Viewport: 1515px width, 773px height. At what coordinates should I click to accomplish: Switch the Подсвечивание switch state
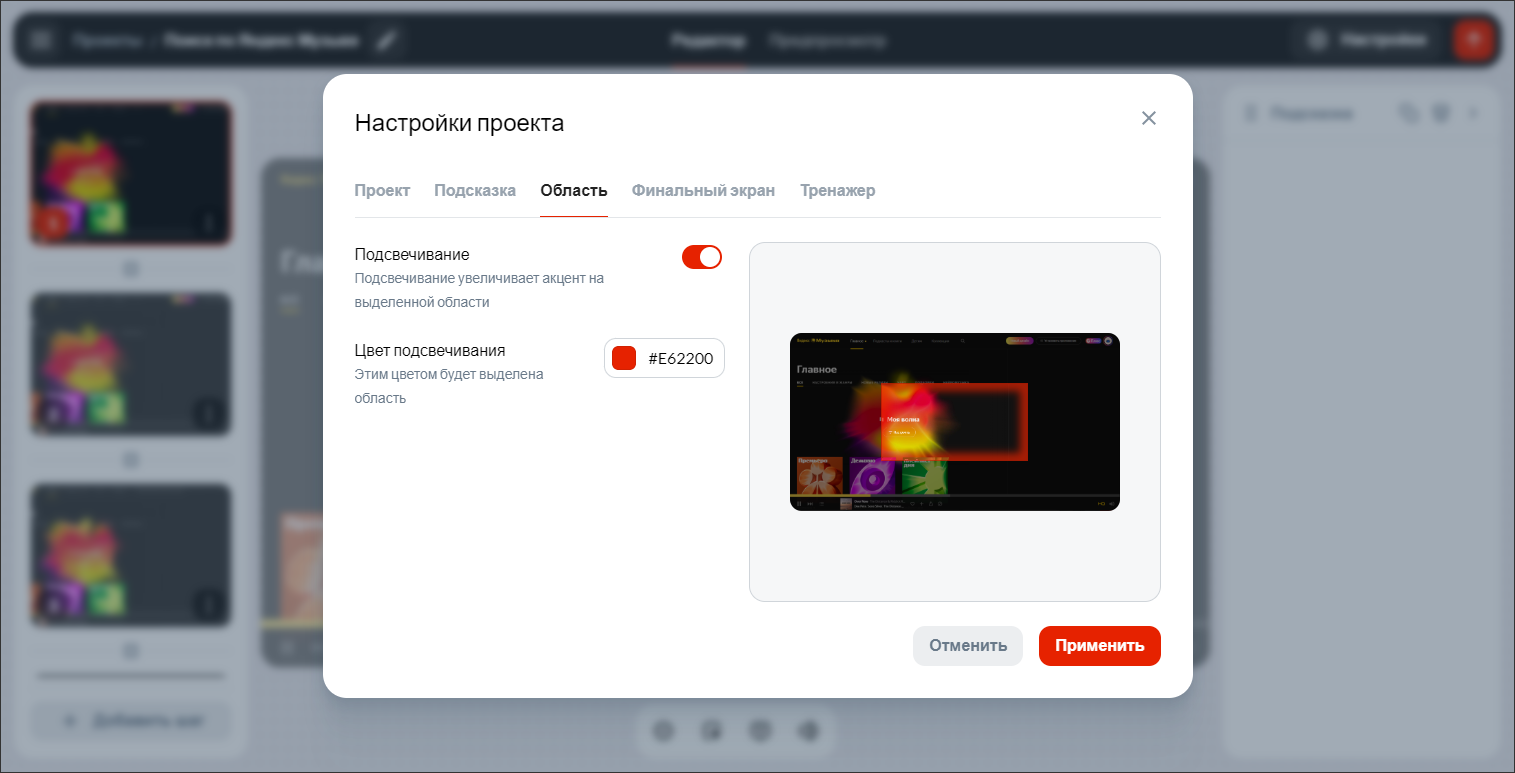(702, 257)
